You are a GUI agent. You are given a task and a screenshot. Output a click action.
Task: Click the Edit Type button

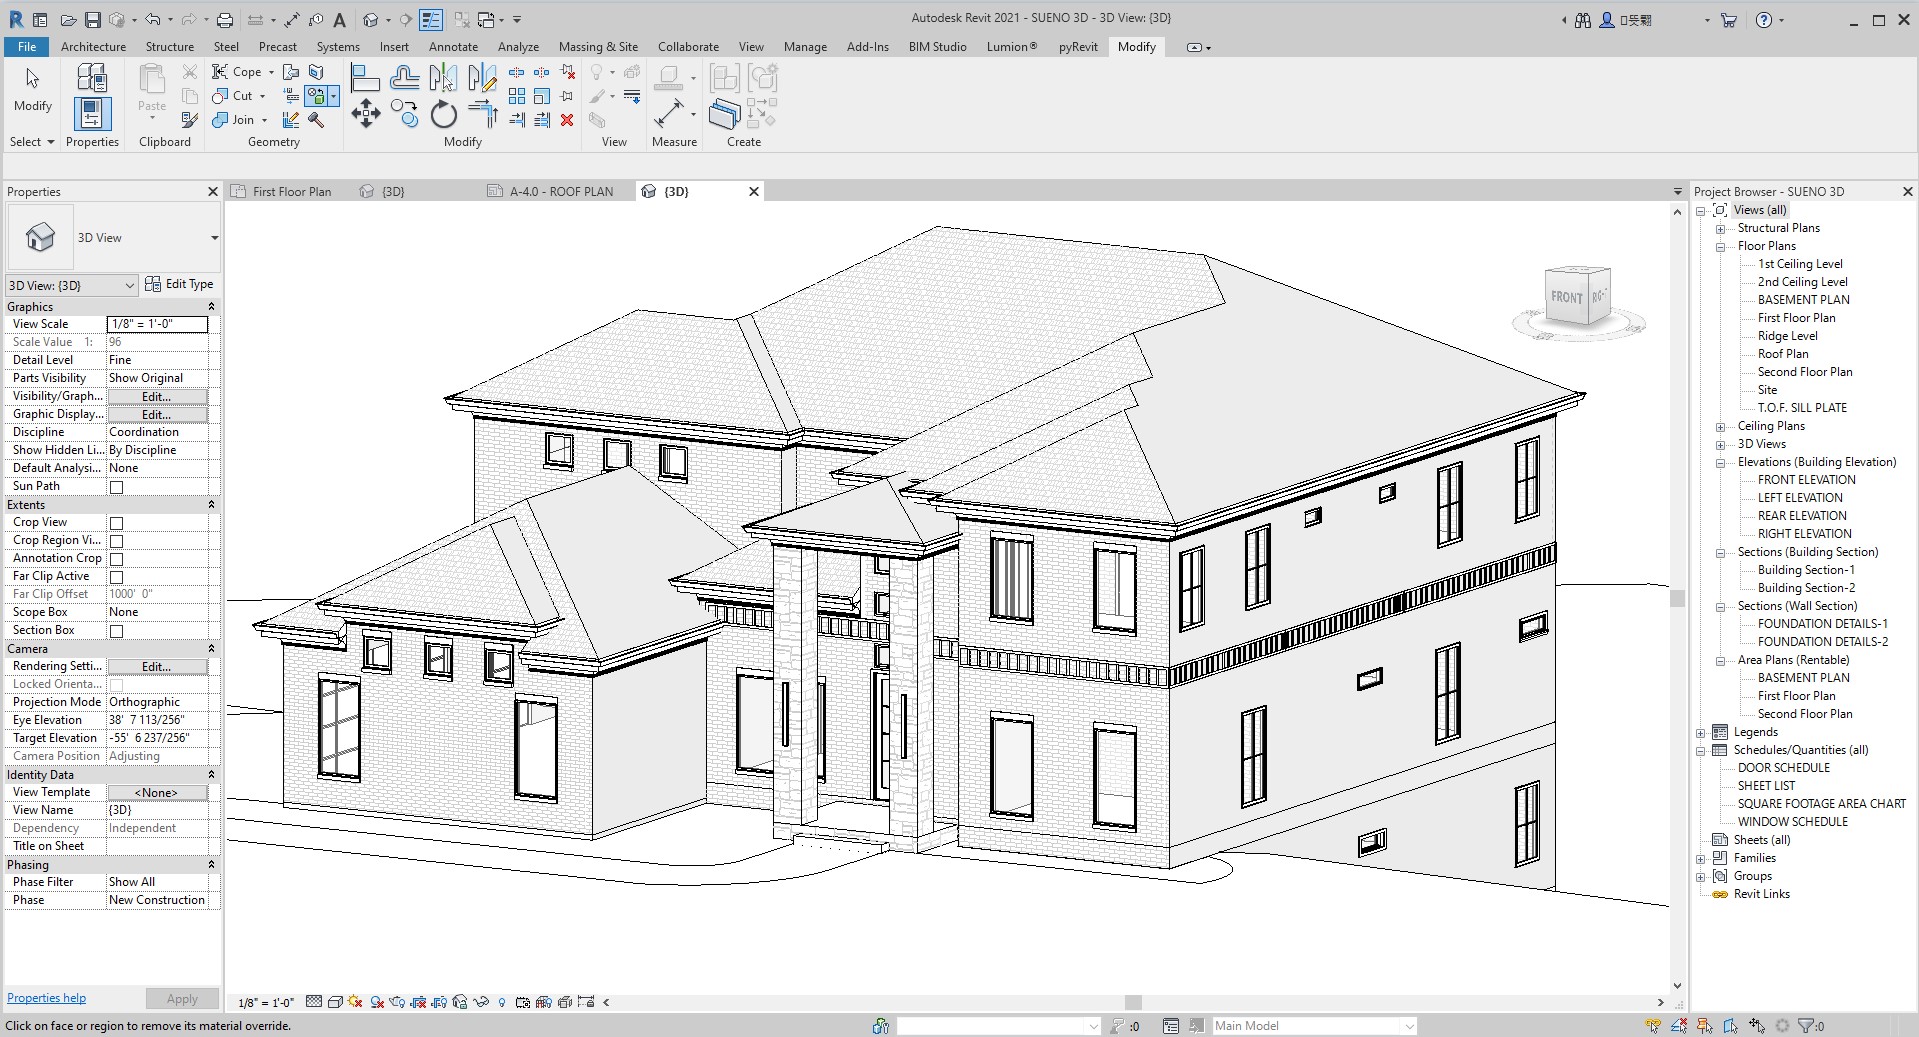[x=179, y=284]
